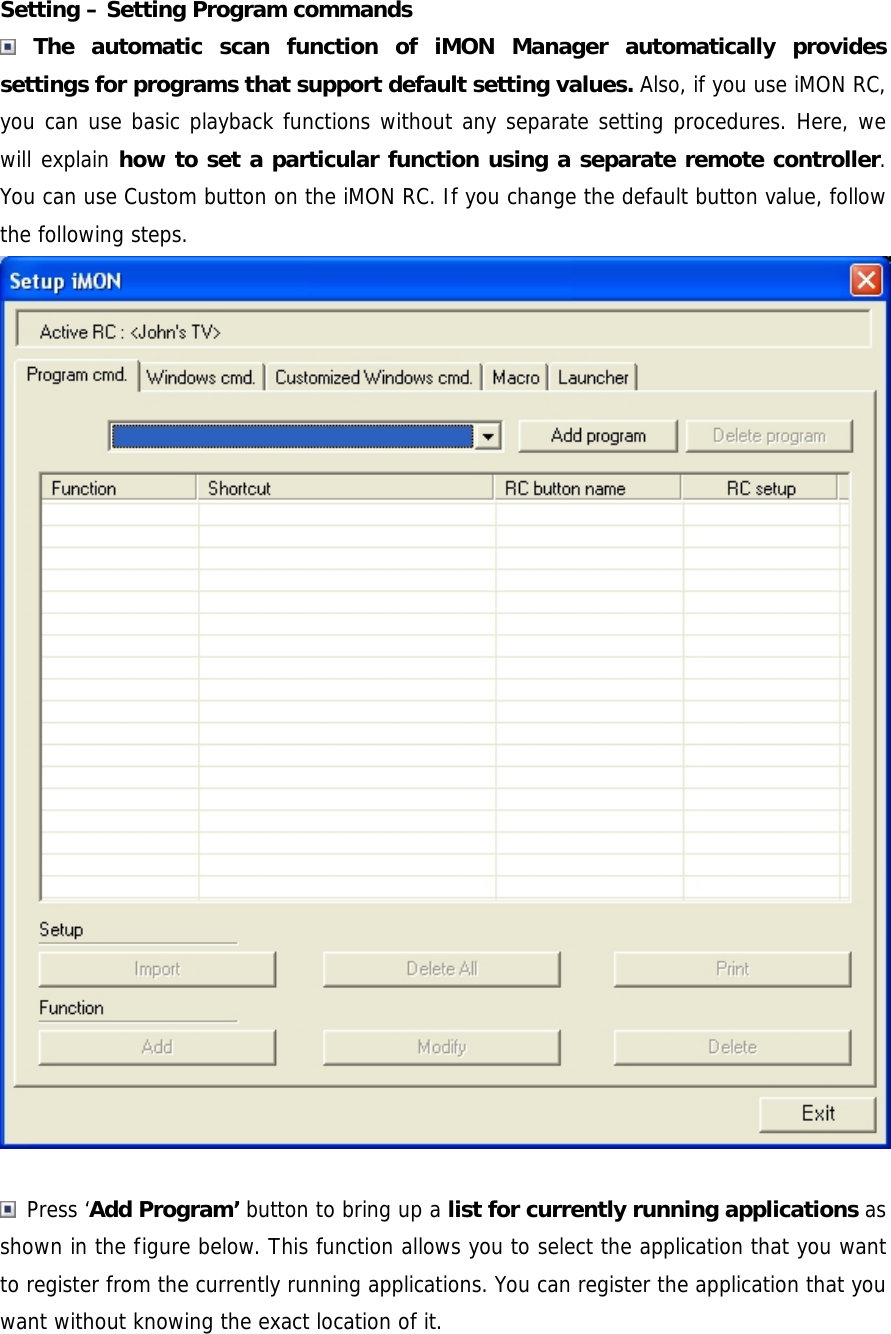891x1334 pixels.
Task: Open the program selection dropdown
Action: (489, 435)
